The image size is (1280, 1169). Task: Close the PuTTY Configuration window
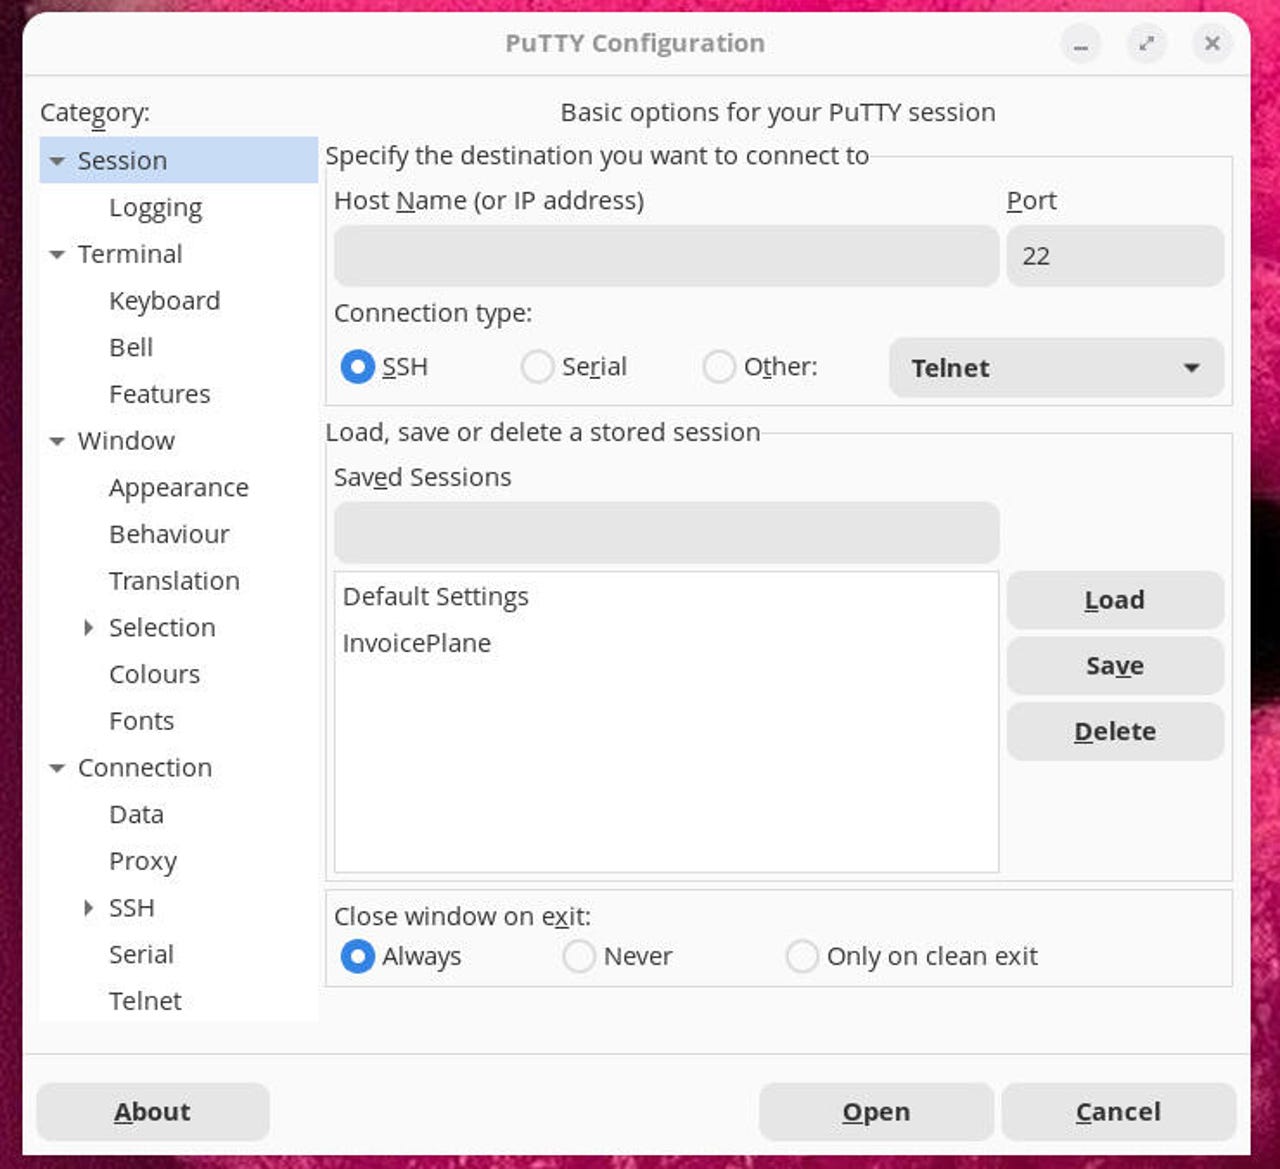(x=1212, y=44)
